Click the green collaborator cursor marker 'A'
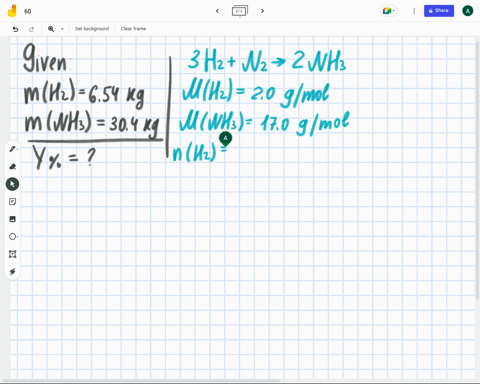 pyautogui.click(x=226, y=139)
